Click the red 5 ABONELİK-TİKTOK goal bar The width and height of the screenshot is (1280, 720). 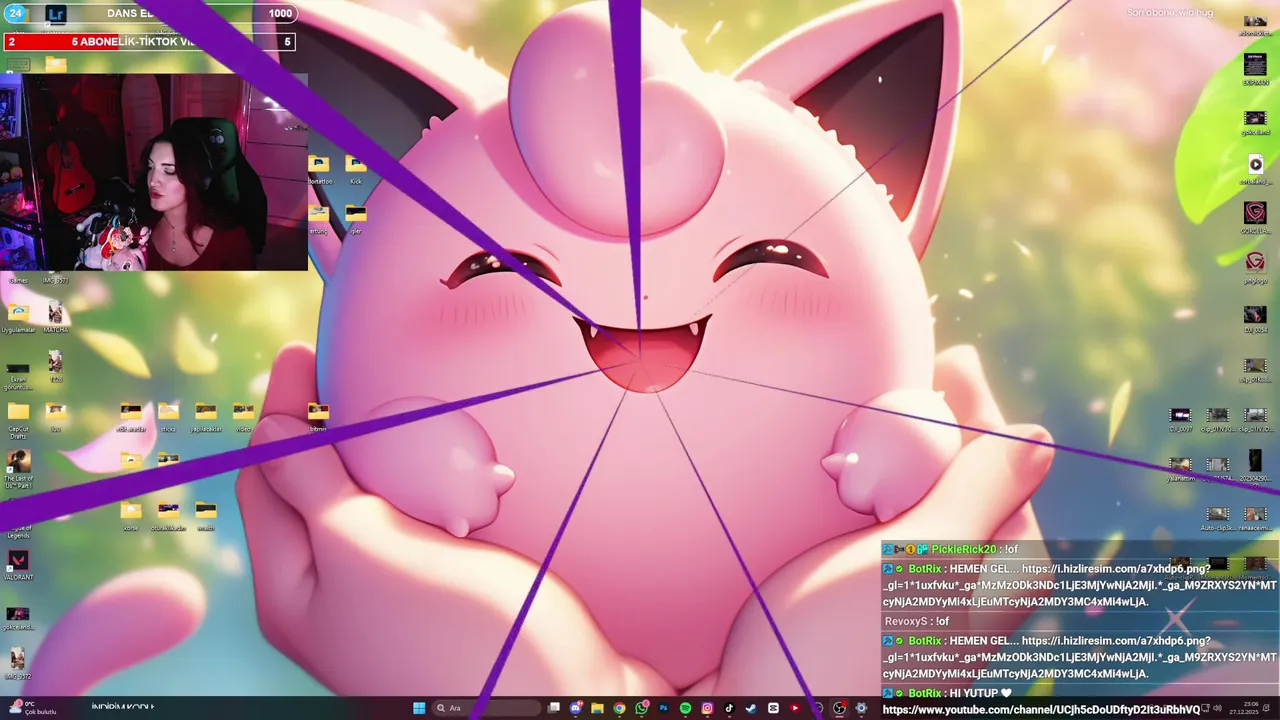150,42
